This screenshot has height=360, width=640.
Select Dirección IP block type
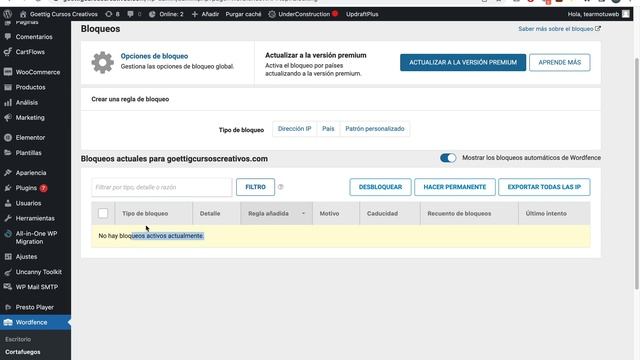(294, 129)
